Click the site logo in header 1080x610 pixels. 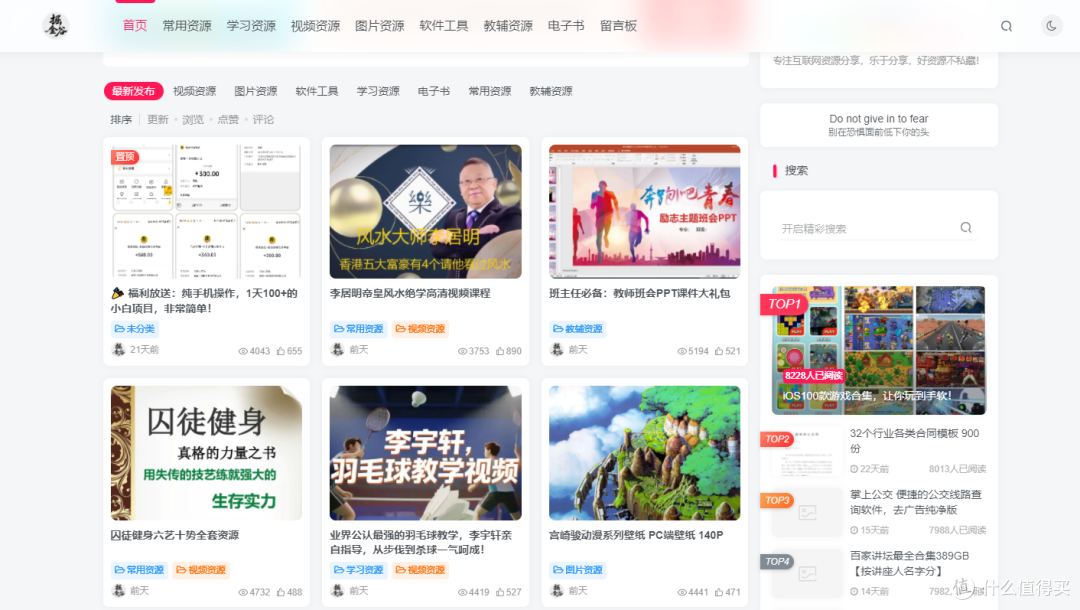click(x=55, y=25)
